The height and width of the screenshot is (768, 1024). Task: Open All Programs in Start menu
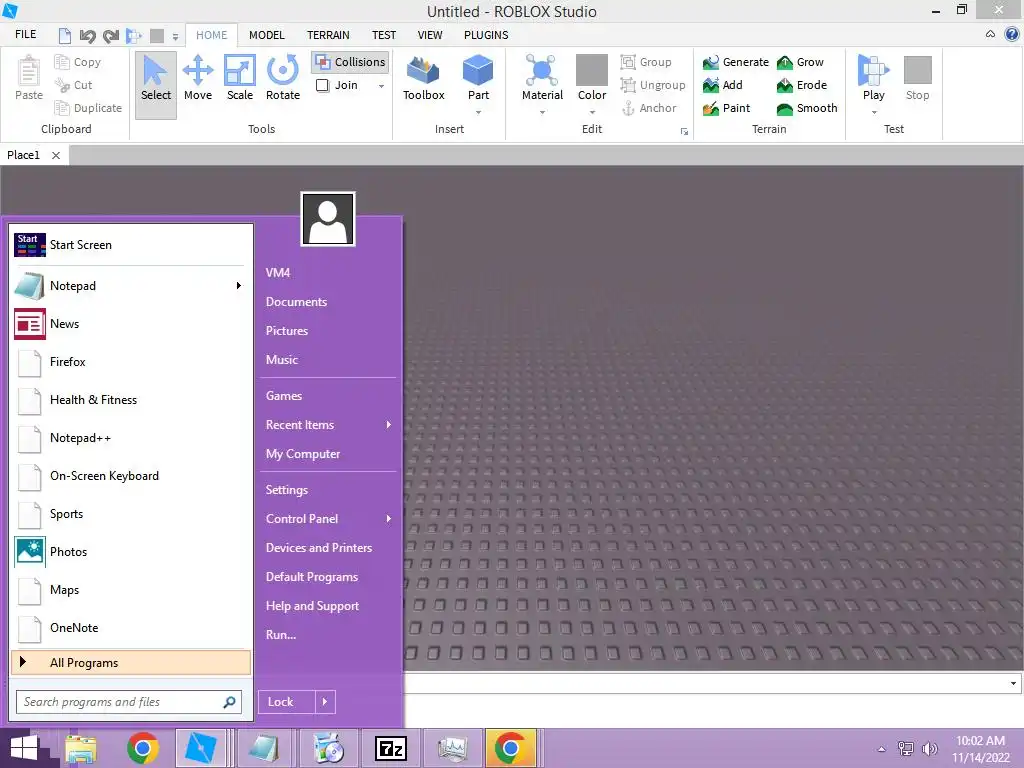pos(131,662)
